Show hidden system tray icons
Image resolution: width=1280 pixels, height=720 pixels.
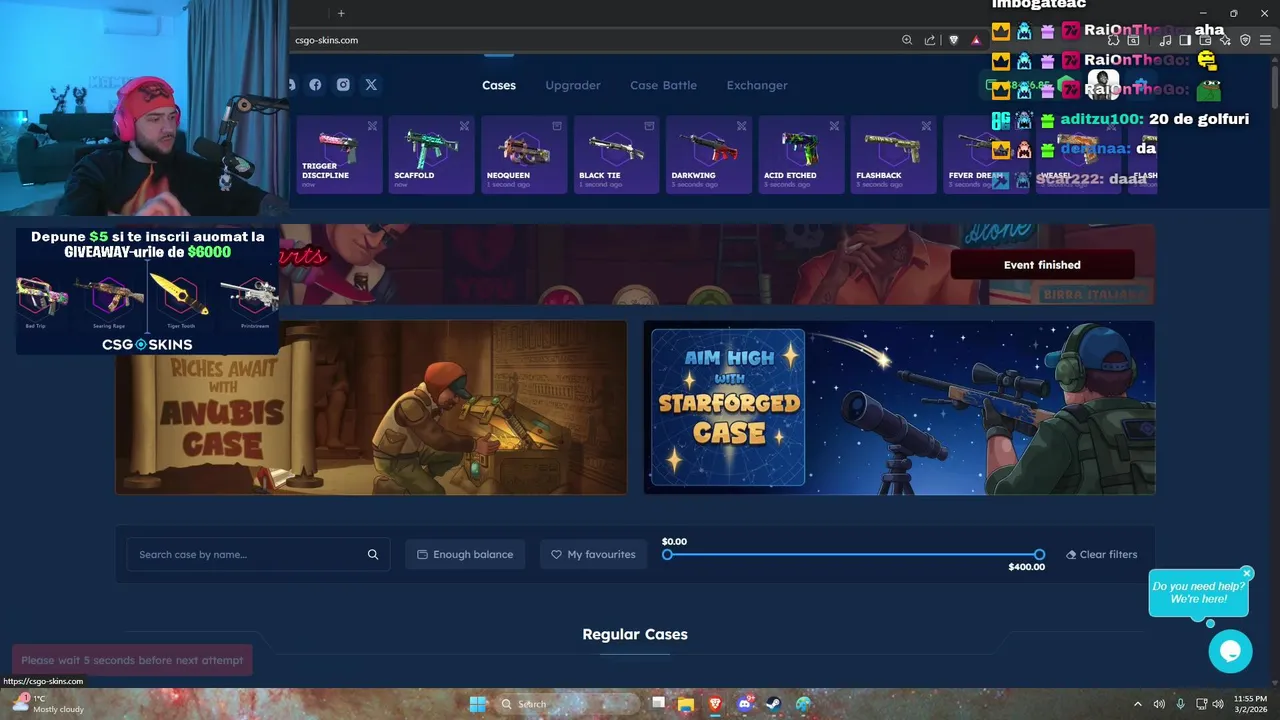pos(1137,704)
